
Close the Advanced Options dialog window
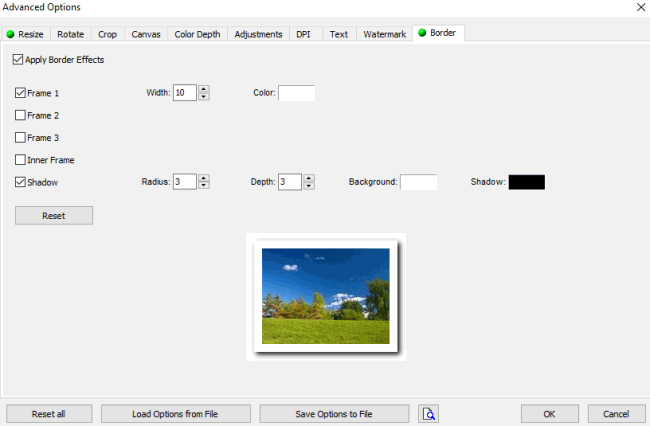[638, 8]
